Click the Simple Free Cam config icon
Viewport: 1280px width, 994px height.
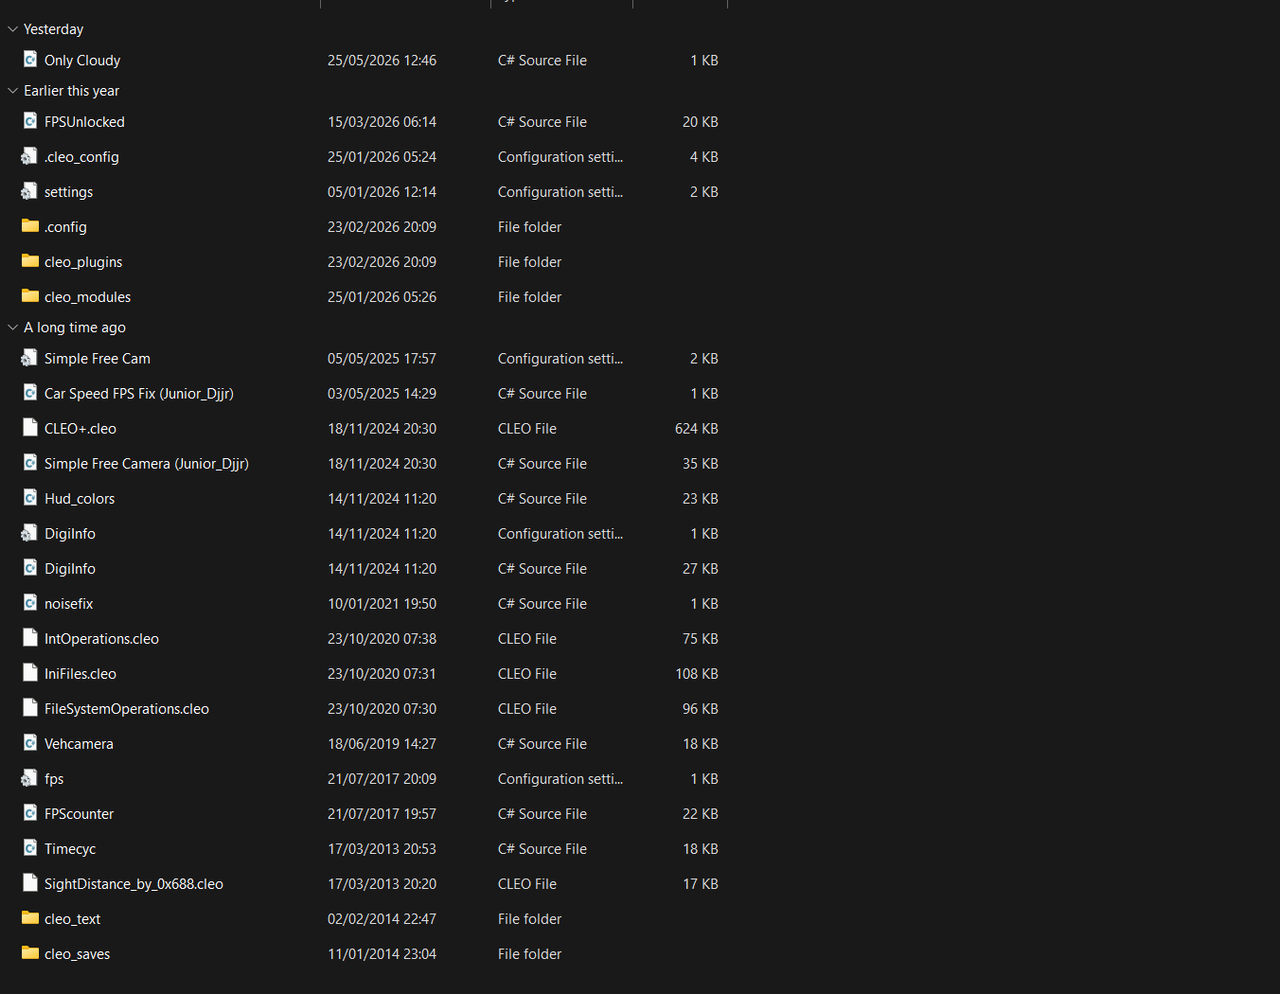click(x=30, y=358)
